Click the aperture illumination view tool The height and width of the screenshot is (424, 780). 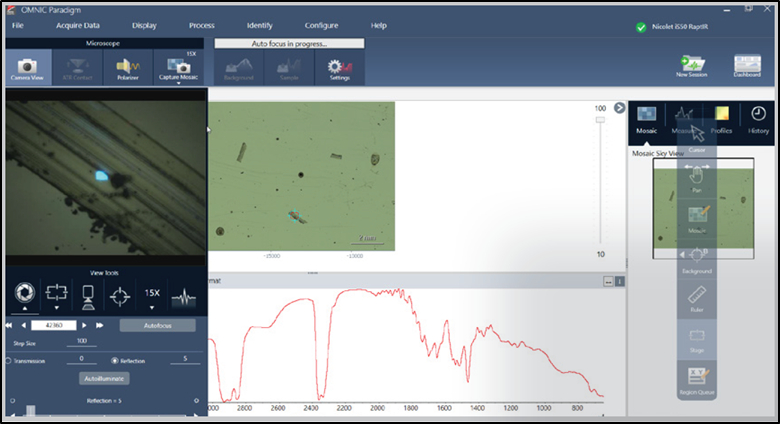[25, 293]
